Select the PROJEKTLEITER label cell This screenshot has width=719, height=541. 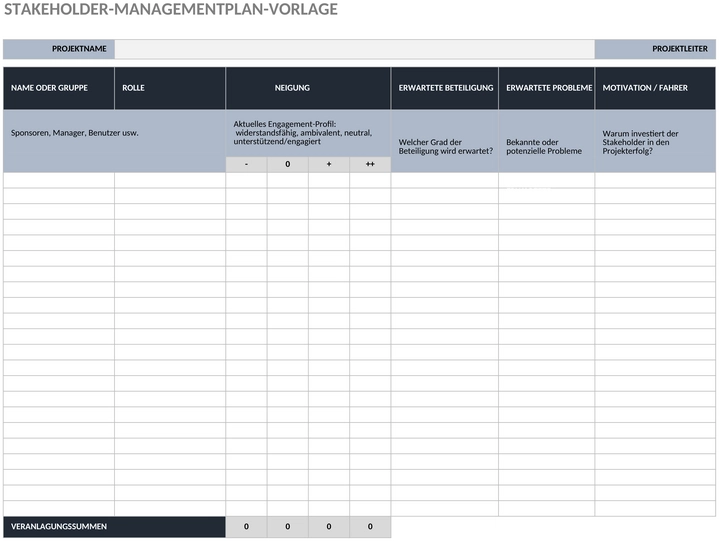[655, 49]
